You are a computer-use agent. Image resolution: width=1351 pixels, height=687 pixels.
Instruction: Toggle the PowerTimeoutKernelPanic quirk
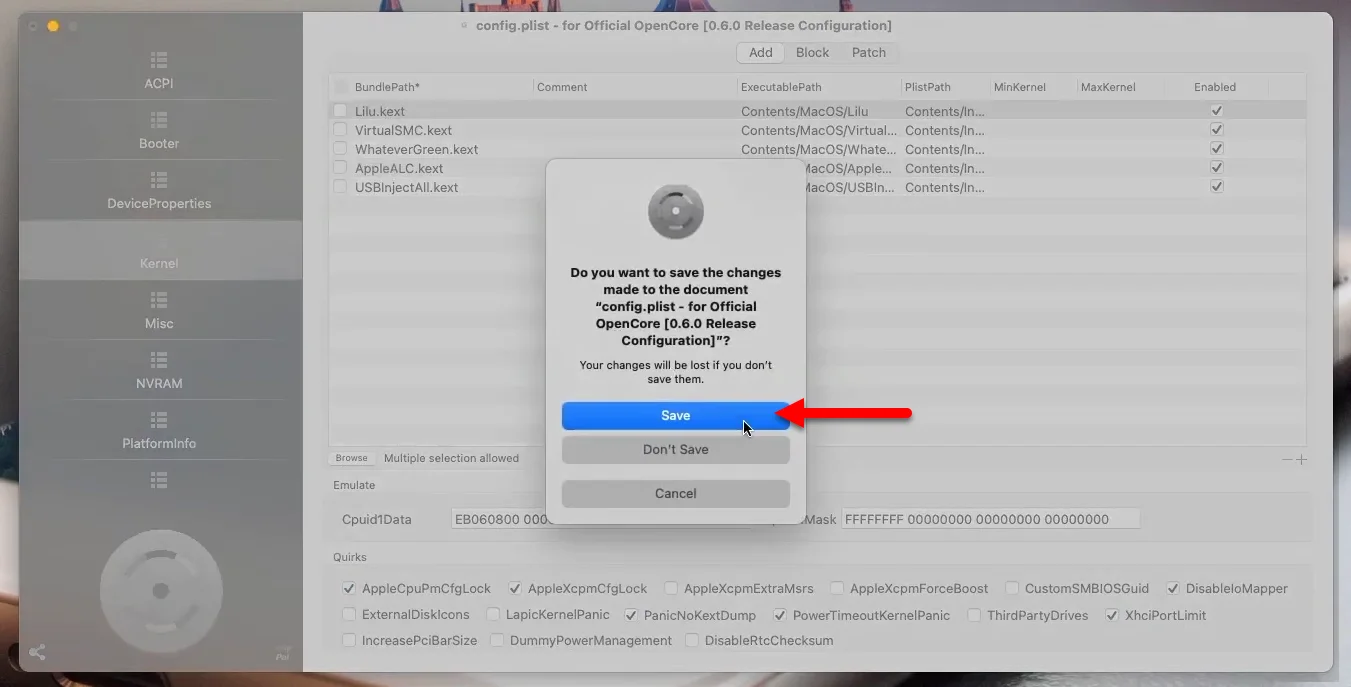780,615
